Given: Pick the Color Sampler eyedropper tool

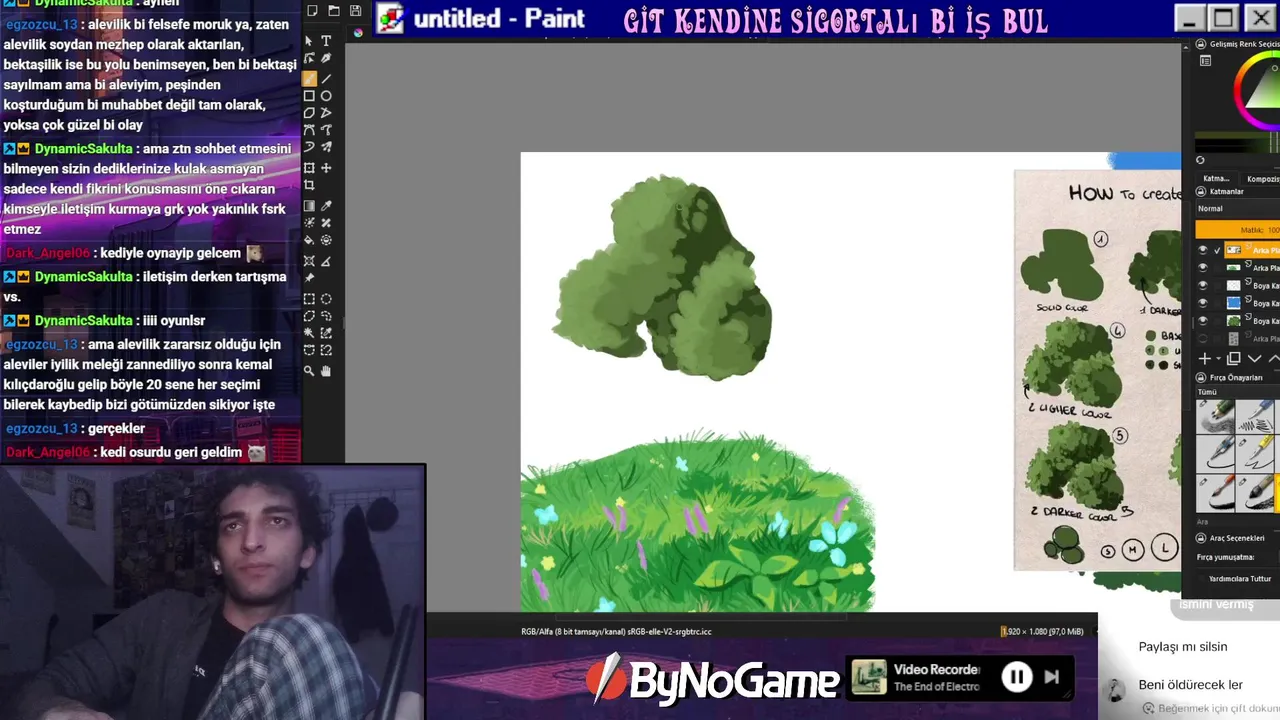Looking at the screenshot, I should pos(326,206).
